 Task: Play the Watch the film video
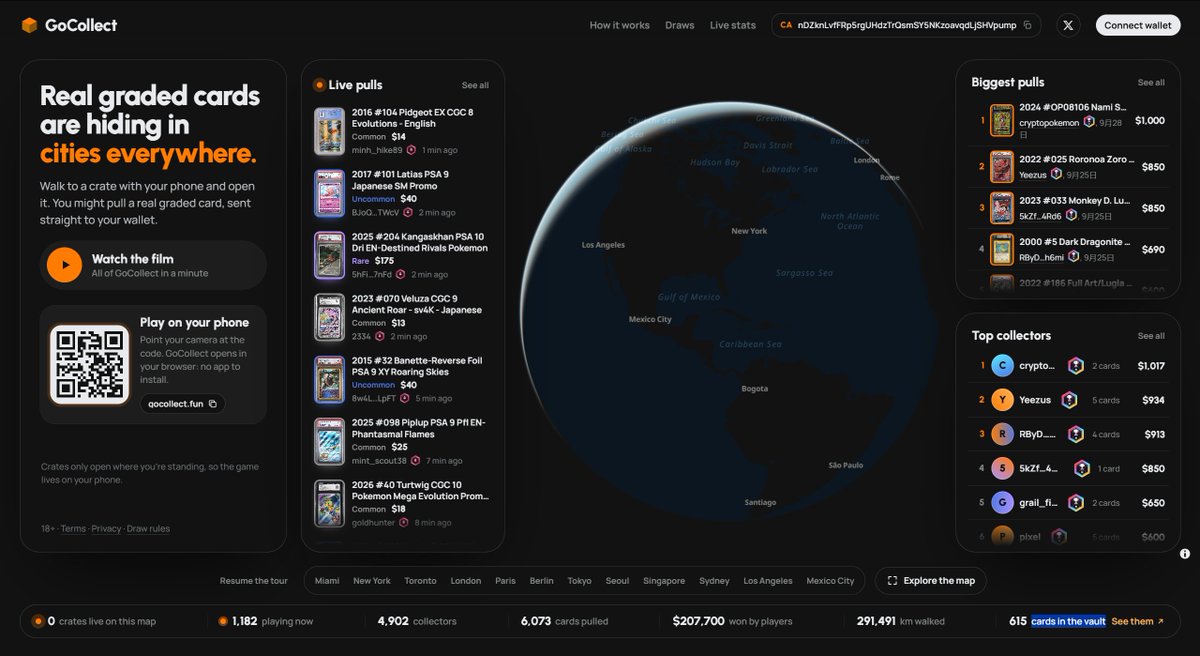tap(64, 265)
